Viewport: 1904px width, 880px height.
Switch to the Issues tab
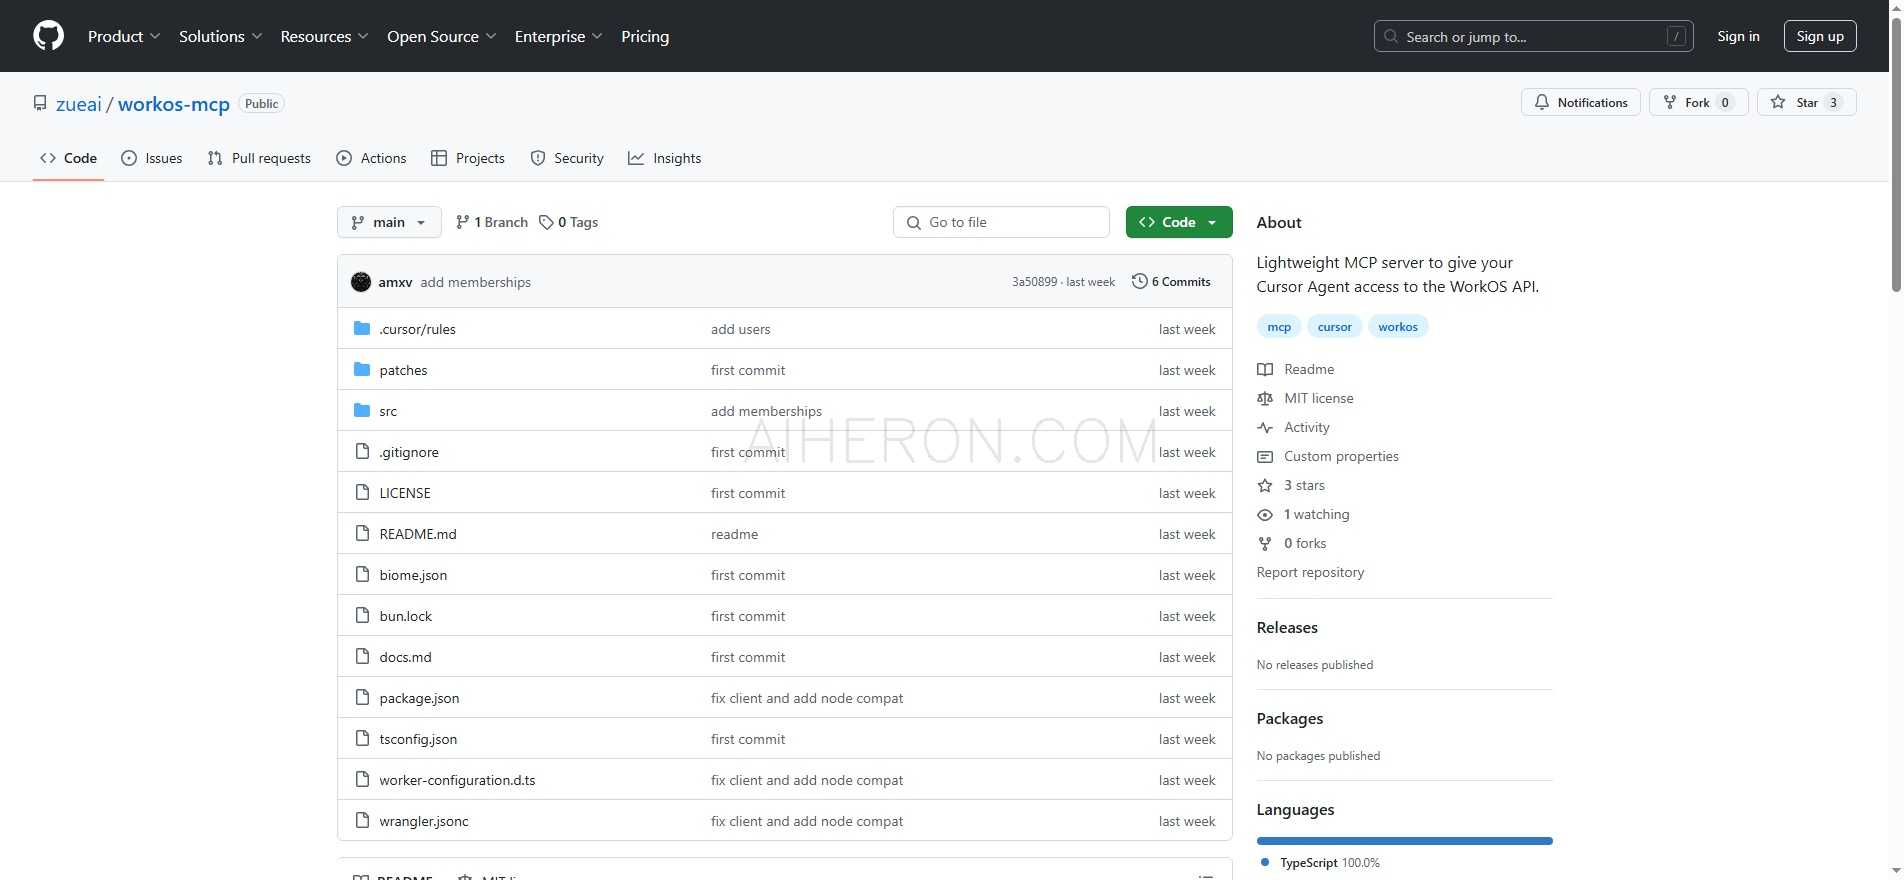[x=152, y=158]
